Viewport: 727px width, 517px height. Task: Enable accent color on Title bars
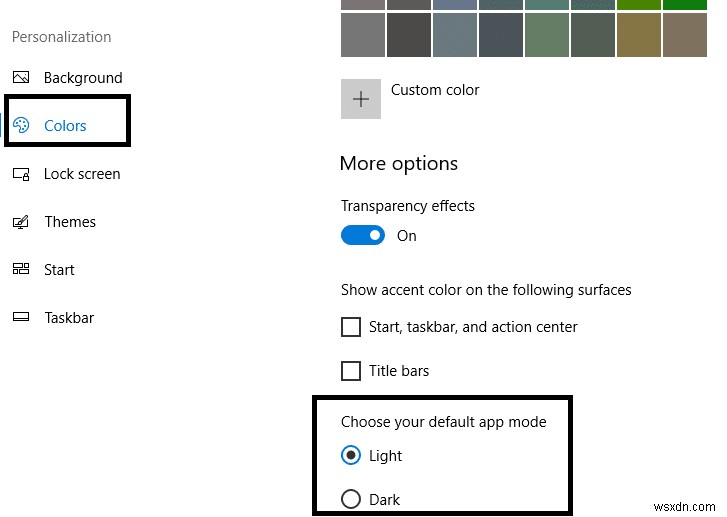coord(351,371)
